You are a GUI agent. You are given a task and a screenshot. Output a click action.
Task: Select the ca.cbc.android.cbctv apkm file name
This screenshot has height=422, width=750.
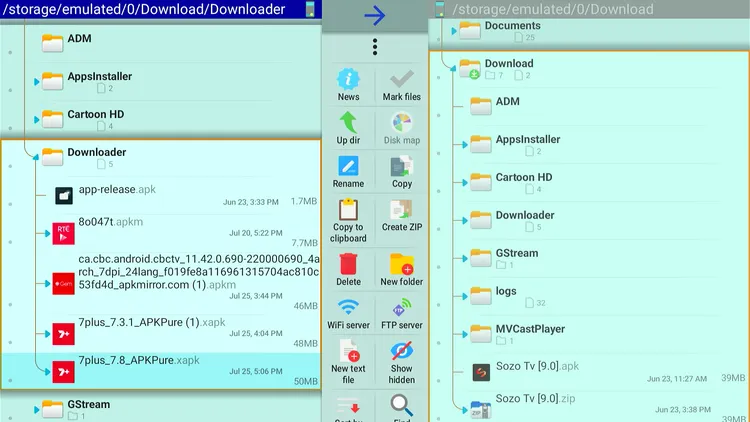(x=199, y=272)
